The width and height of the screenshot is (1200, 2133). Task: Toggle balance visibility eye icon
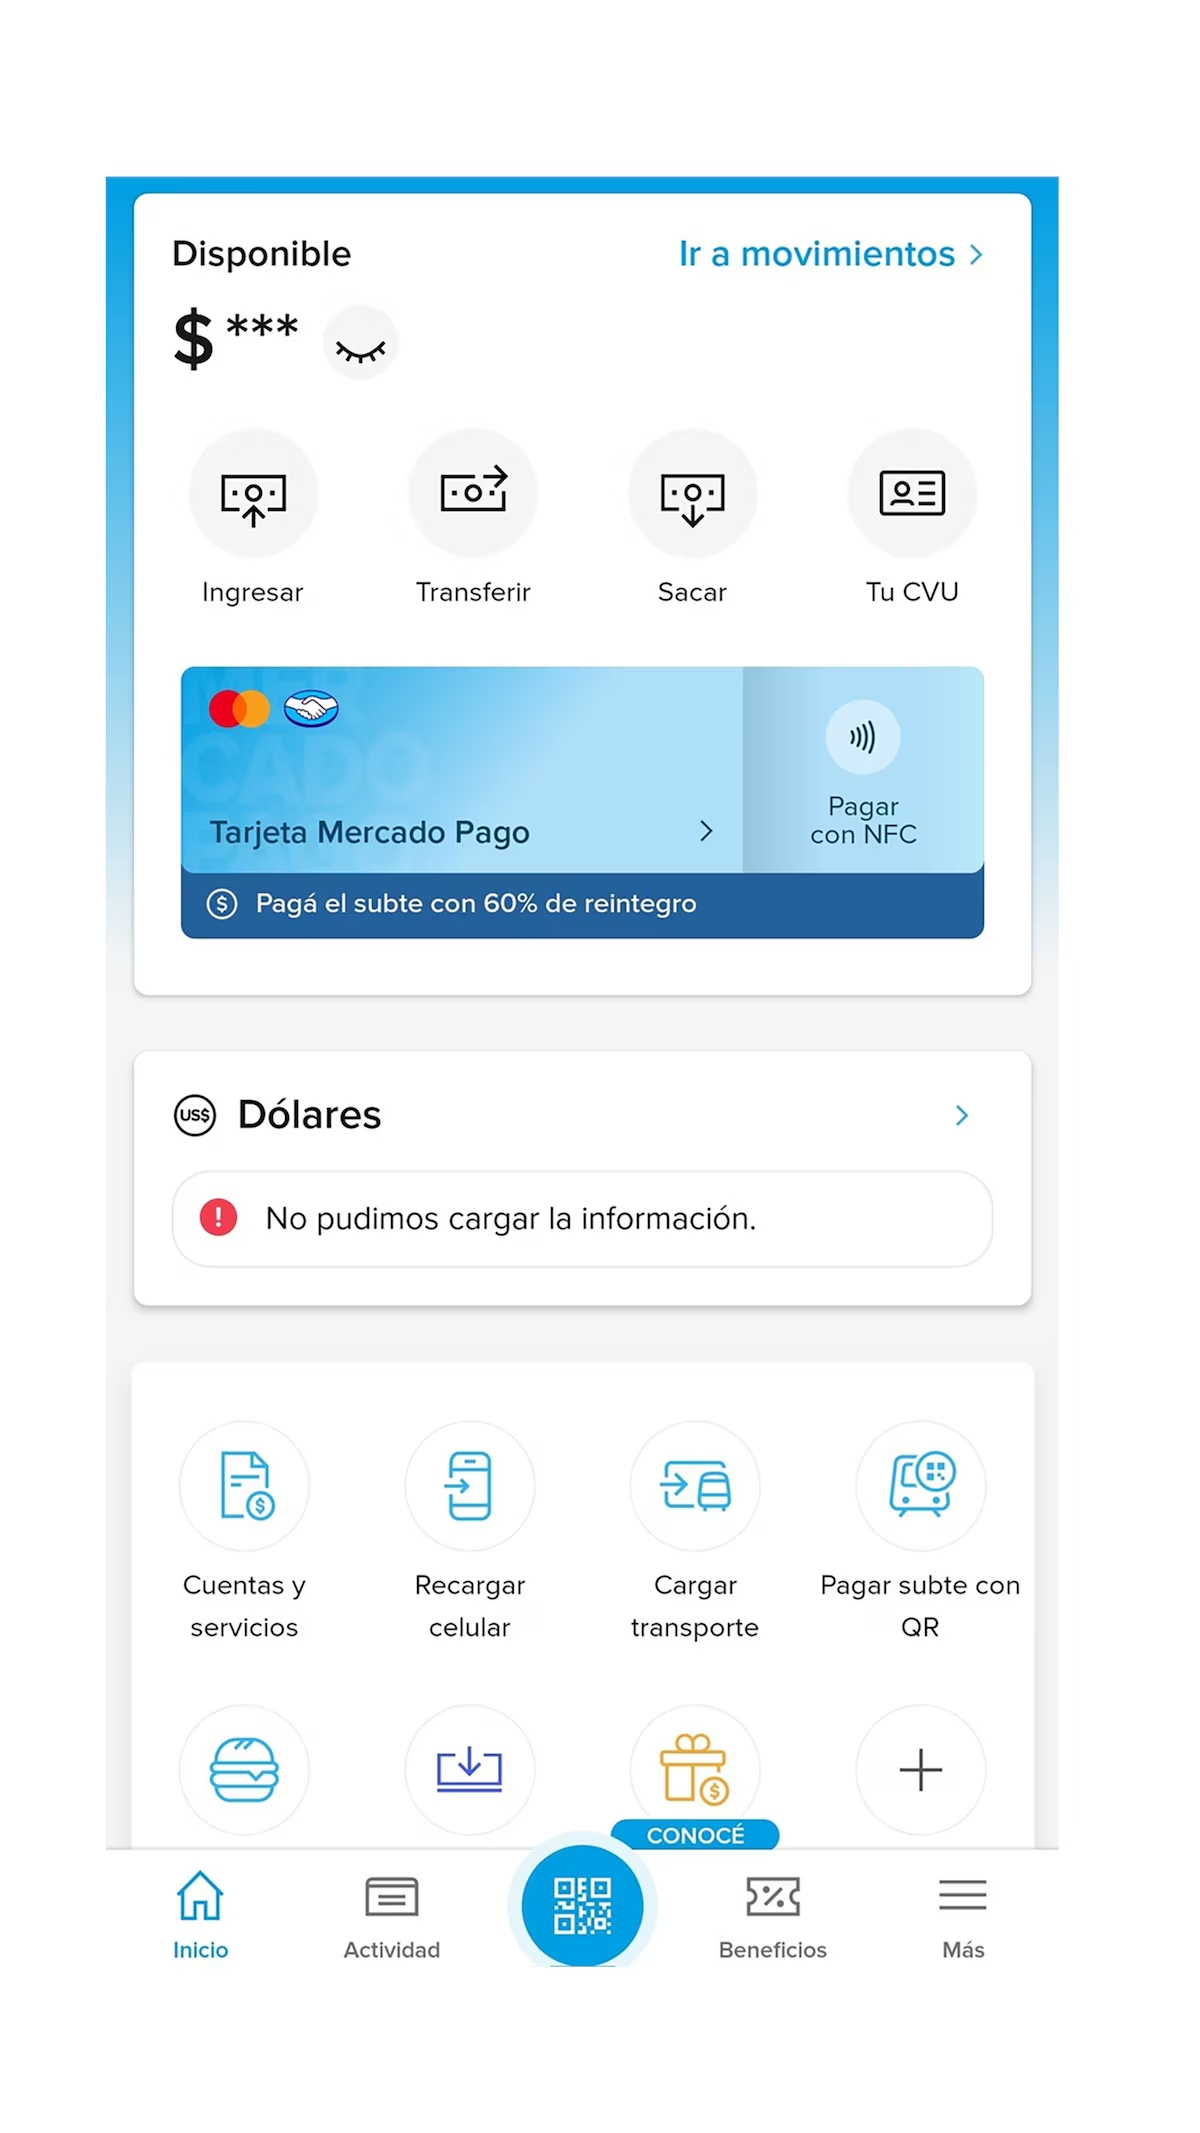pos(361,343)
